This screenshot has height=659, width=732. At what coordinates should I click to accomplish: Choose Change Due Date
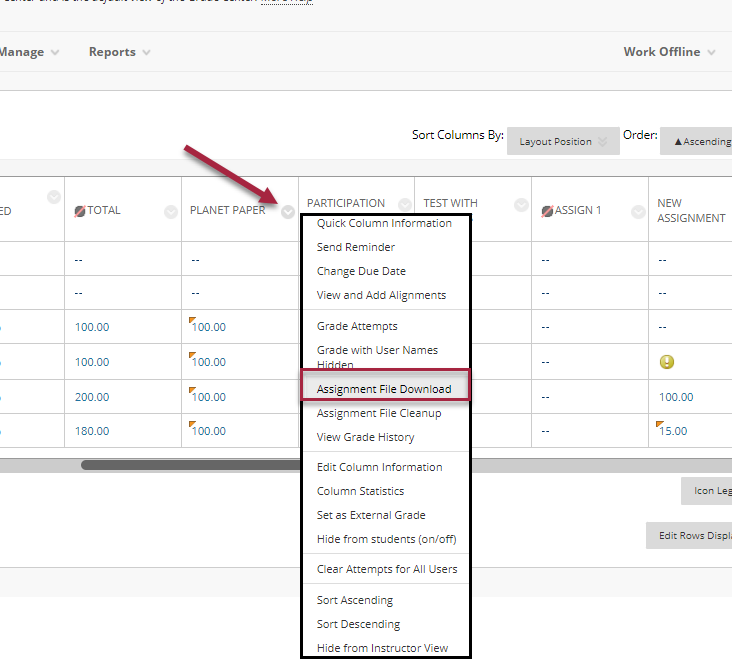point(361,271)
